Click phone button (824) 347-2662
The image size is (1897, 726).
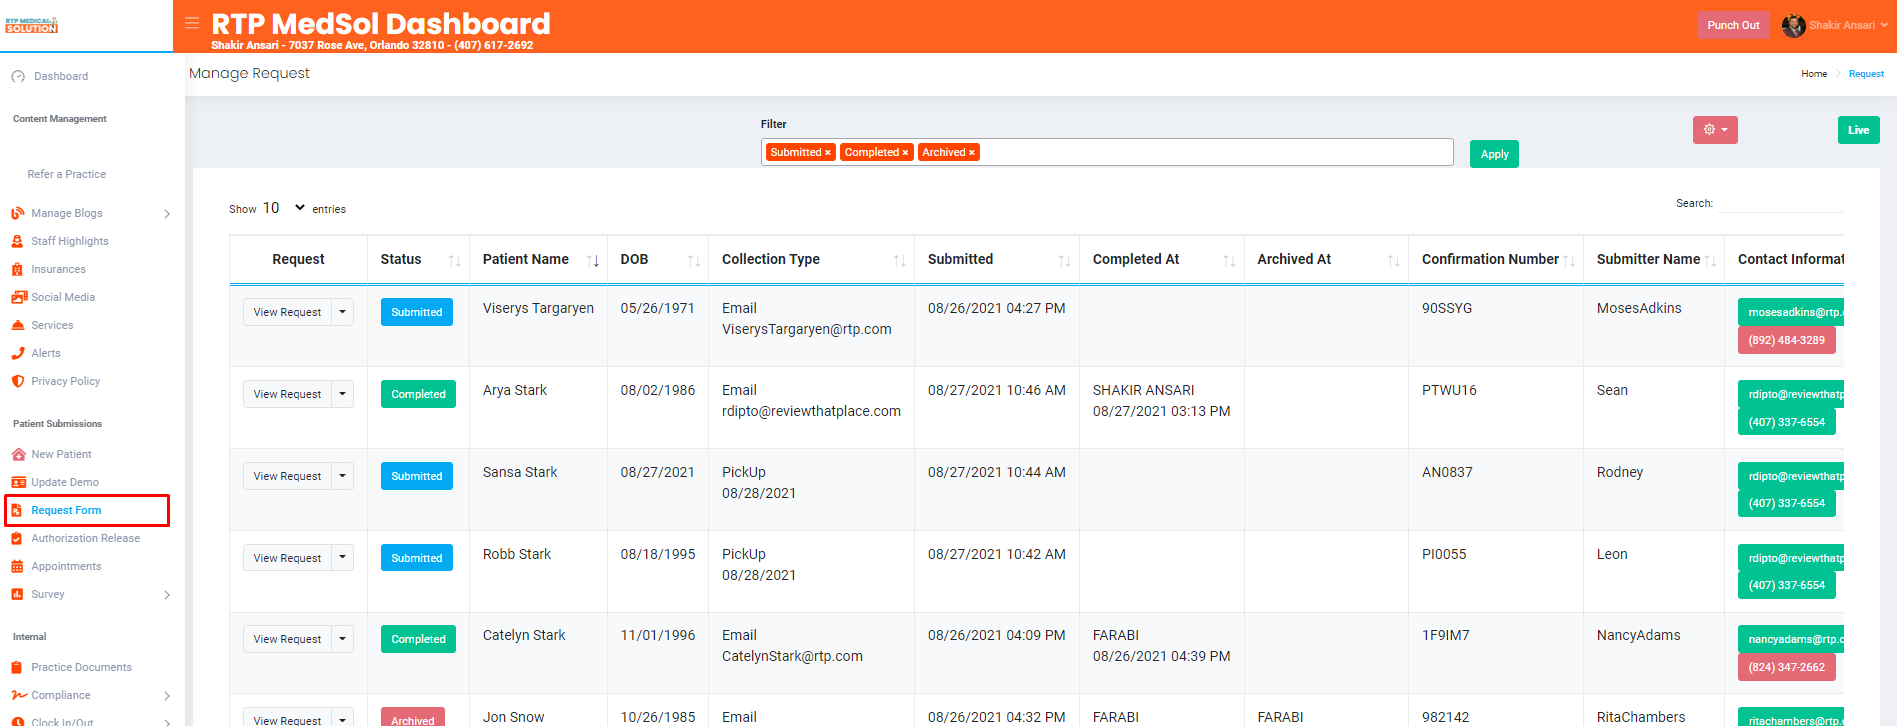click(1786, 667)
